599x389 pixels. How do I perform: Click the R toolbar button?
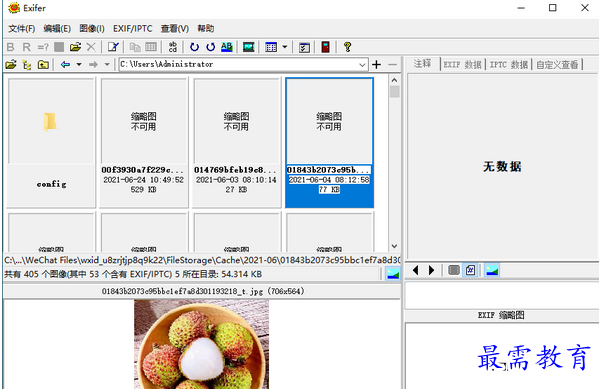[26, 47]
